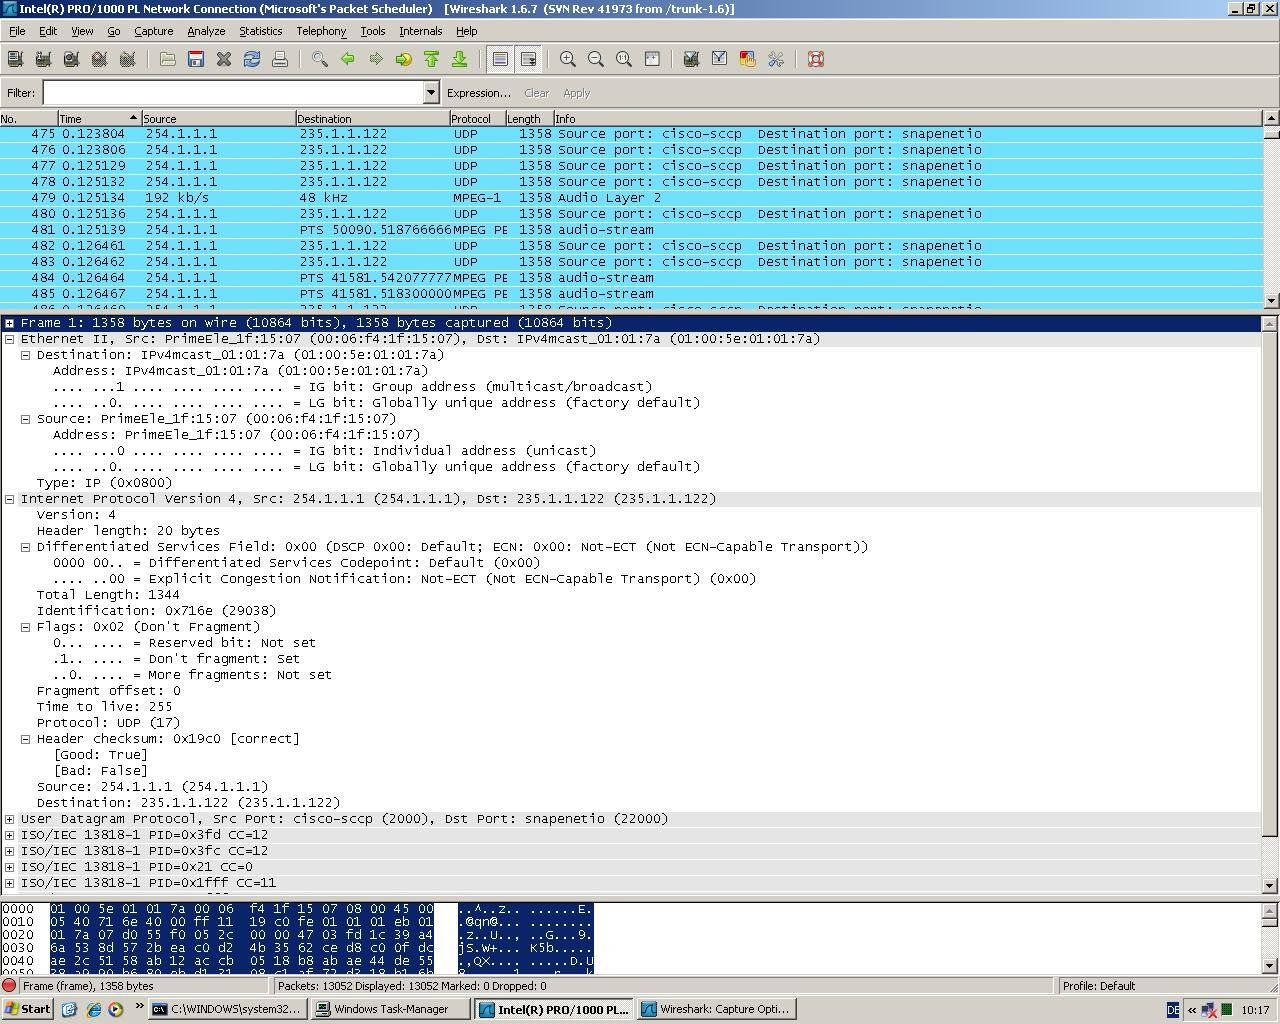
Task: Click the Clear filter button
Action: pyautogui.click(x=536, y=93)
